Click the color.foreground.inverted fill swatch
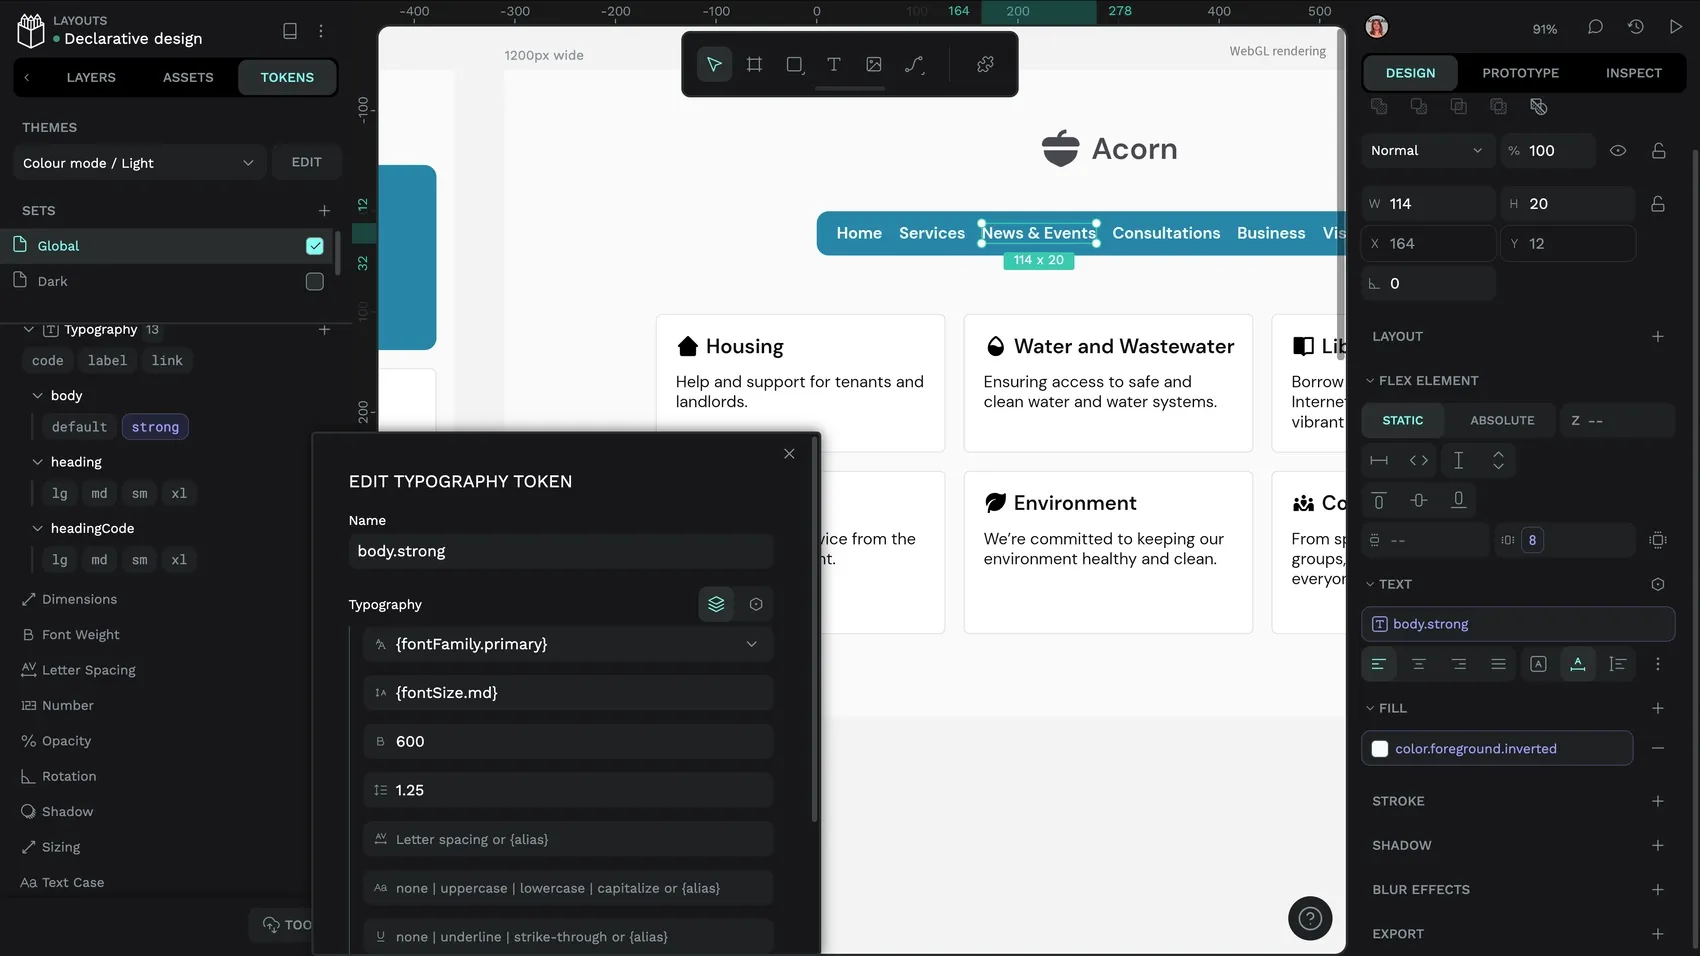The image size is (1700, 956). (x=1380, y=749)
